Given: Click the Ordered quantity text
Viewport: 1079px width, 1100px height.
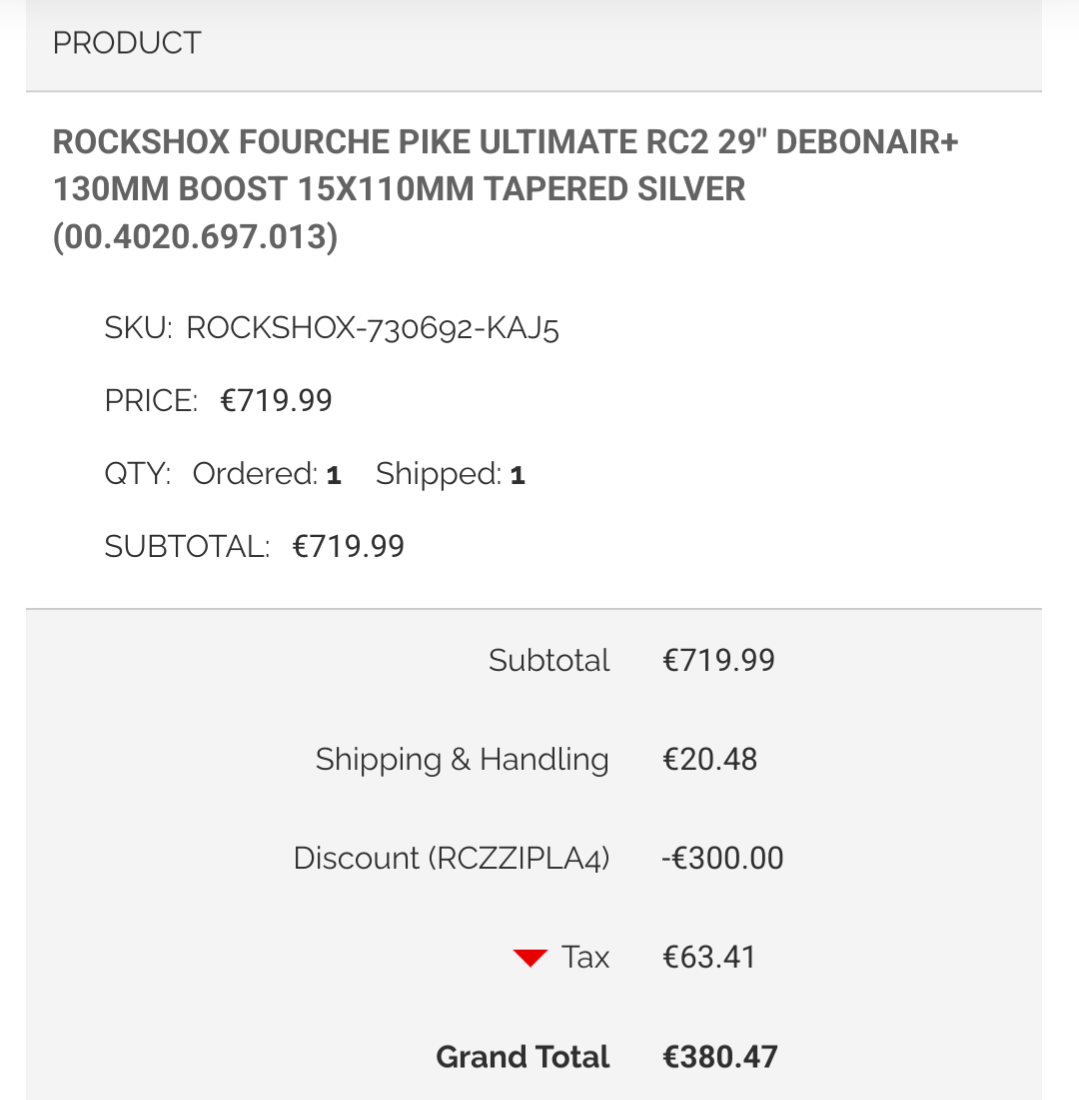Looking at the screenshot, I should pyautogui.click(x=267, y=474).
